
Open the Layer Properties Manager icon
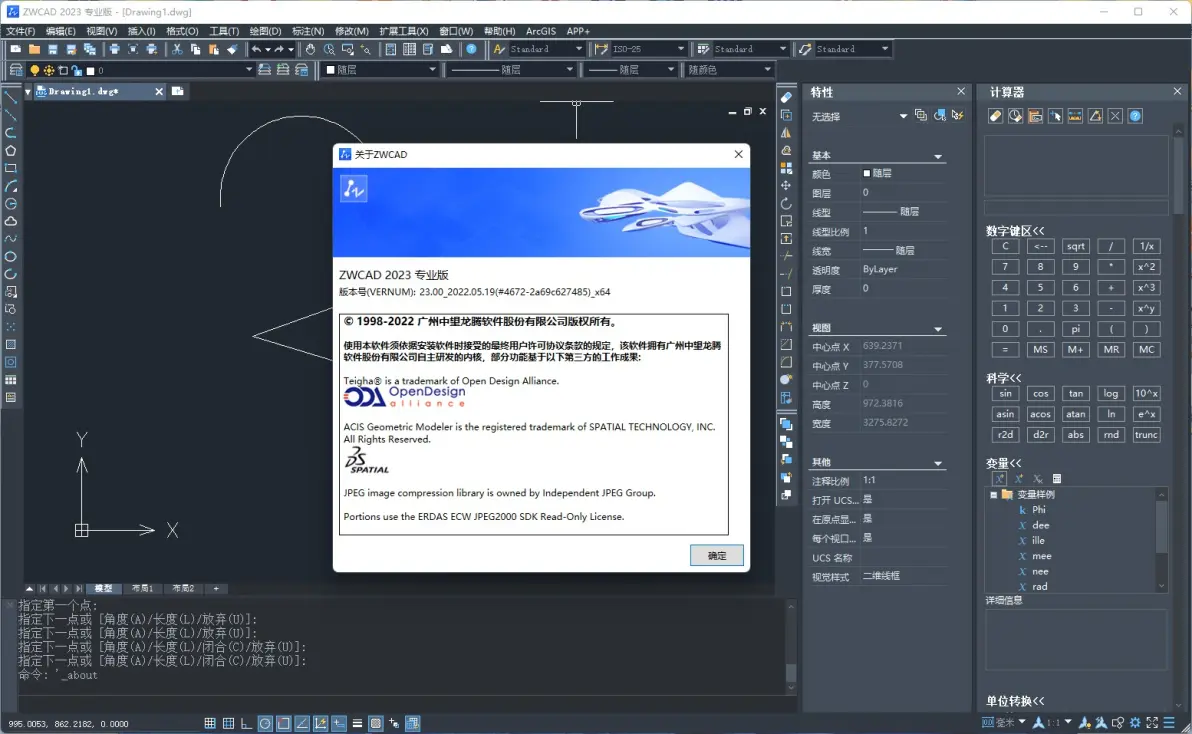pos(15,70)
